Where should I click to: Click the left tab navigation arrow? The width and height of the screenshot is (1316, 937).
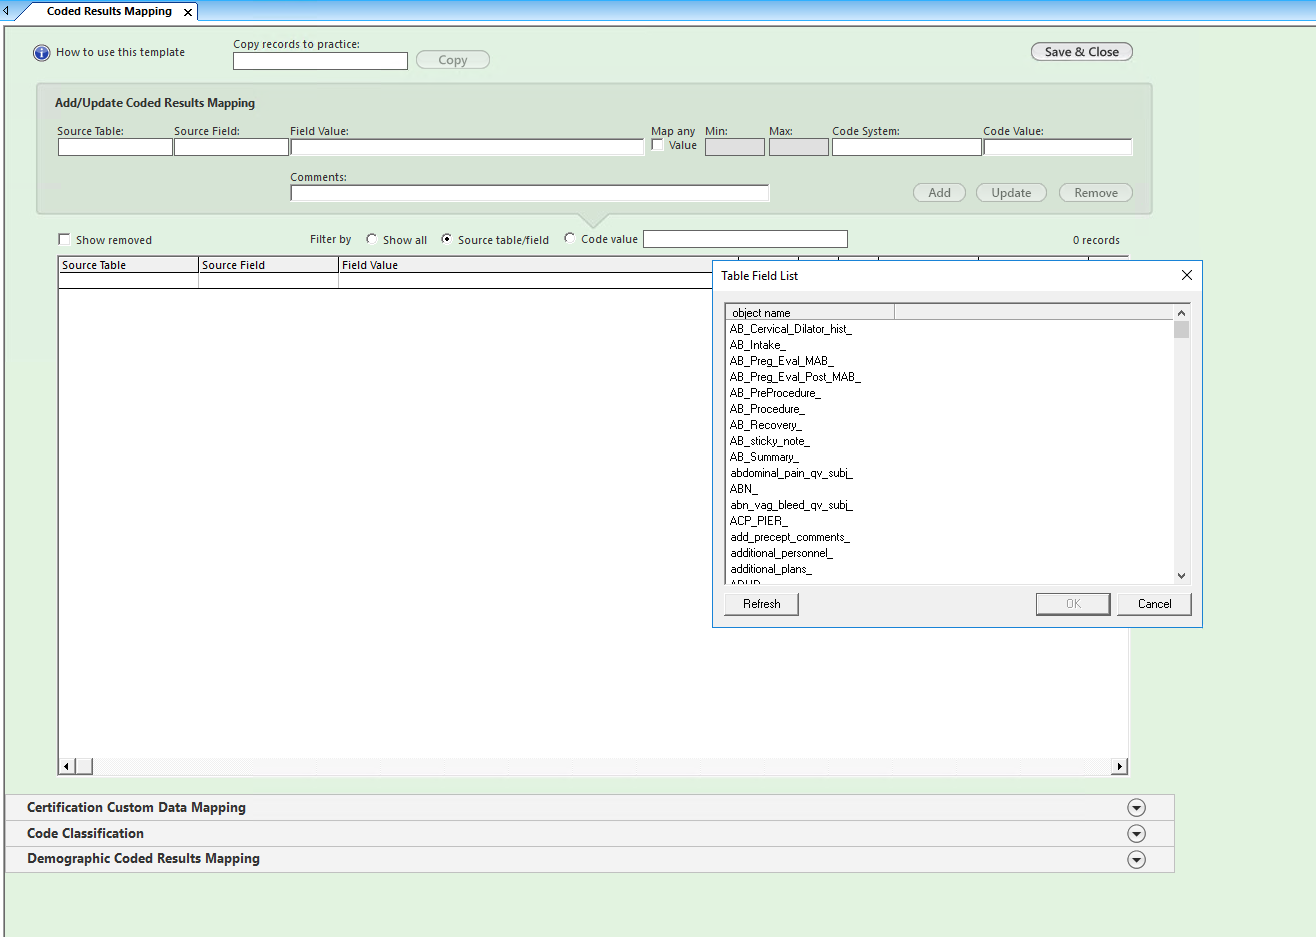pyautogui.click(x=5, y=11)
